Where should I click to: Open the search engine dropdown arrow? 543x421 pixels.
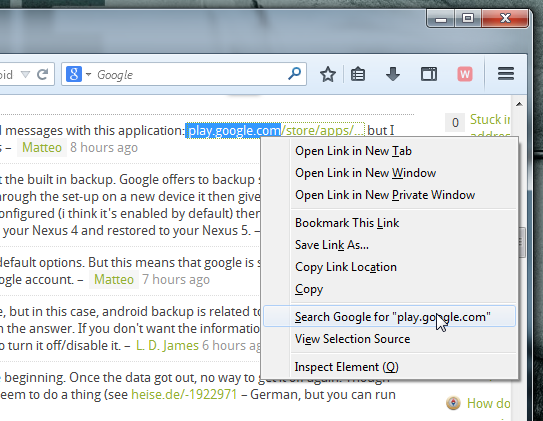(88, 74)
